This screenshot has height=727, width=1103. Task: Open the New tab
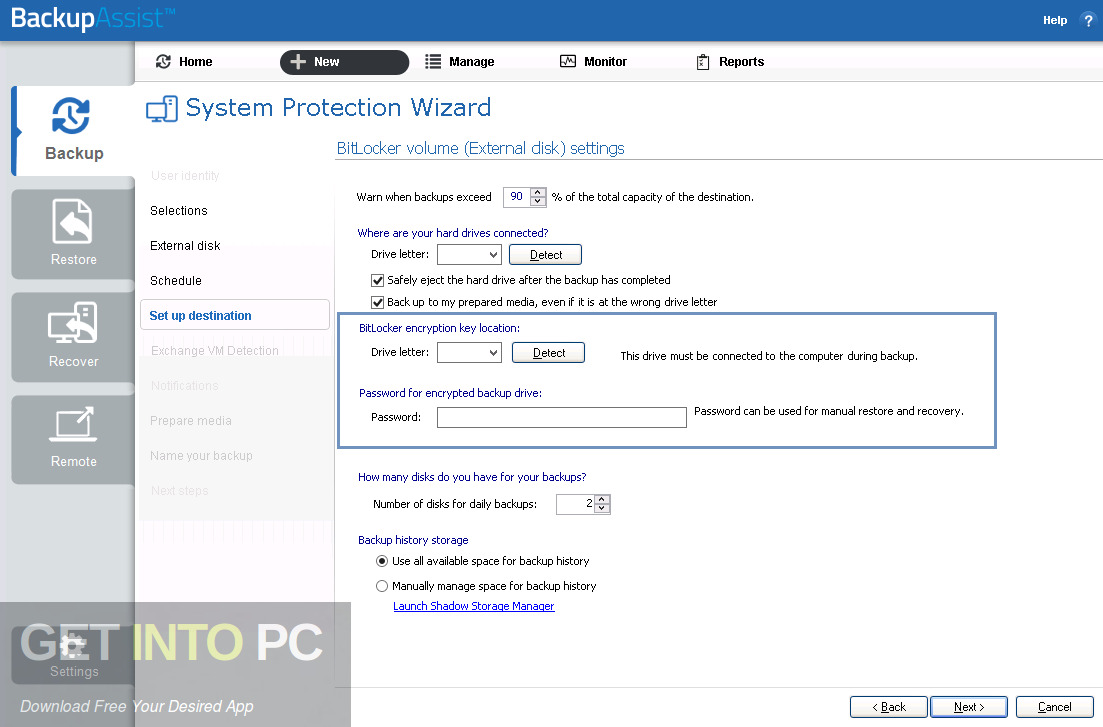coord(344,62)
